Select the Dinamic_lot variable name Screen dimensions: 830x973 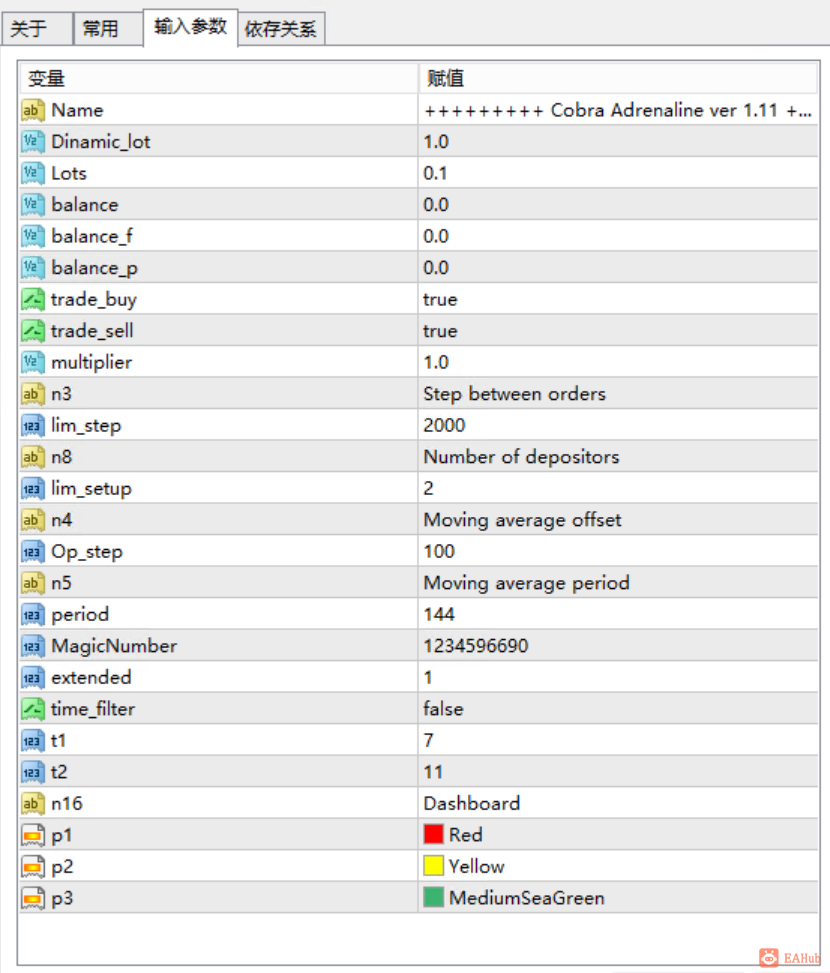point(101,142)
